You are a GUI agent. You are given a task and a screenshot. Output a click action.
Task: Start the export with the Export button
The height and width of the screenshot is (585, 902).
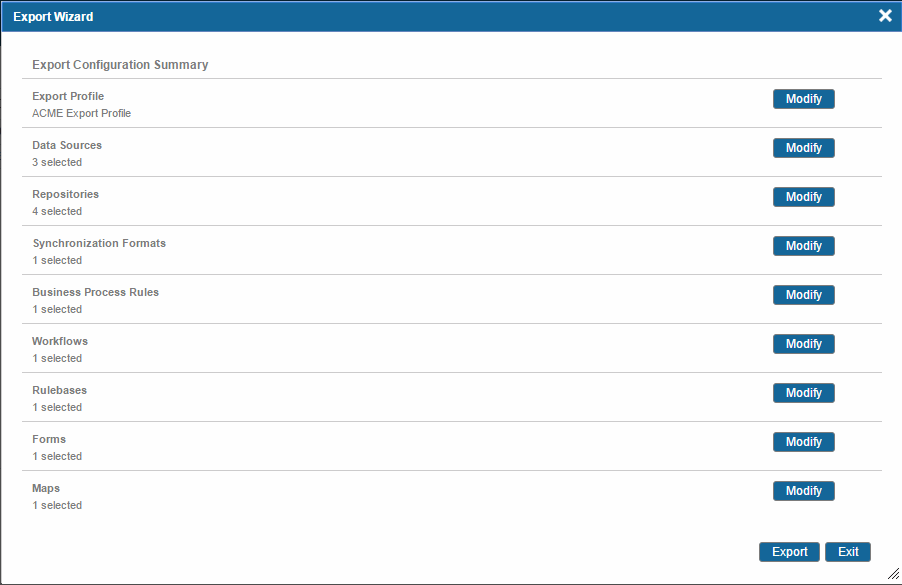[789, 552]
